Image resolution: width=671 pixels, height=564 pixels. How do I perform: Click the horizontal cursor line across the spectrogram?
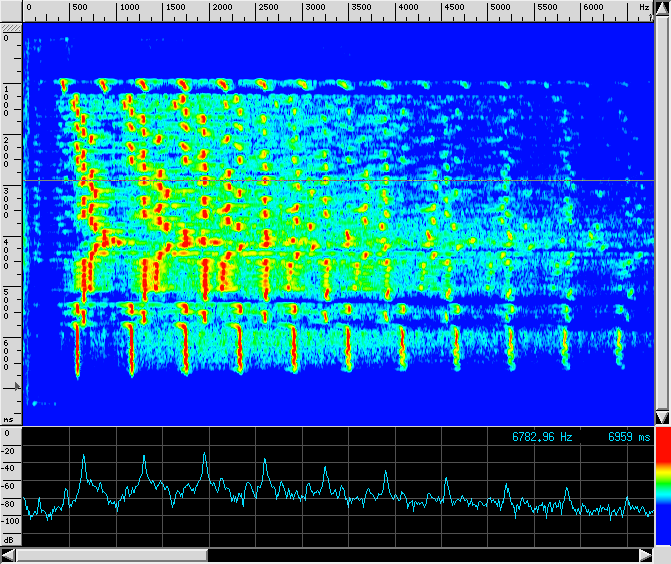[340, 180]
